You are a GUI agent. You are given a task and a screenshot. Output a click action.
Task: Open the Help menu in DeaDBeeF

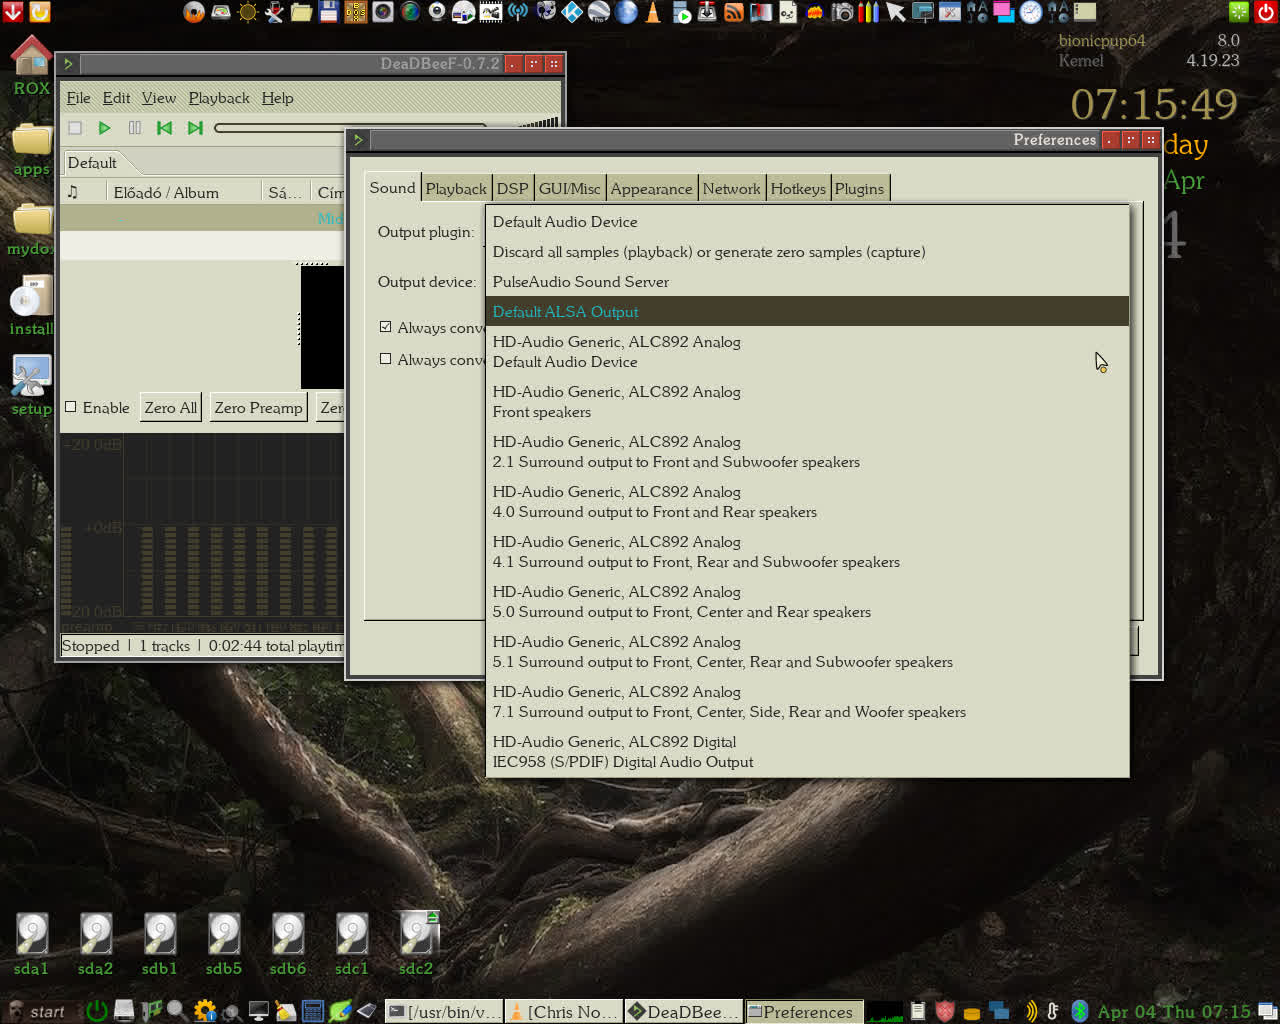click(277, 98)
